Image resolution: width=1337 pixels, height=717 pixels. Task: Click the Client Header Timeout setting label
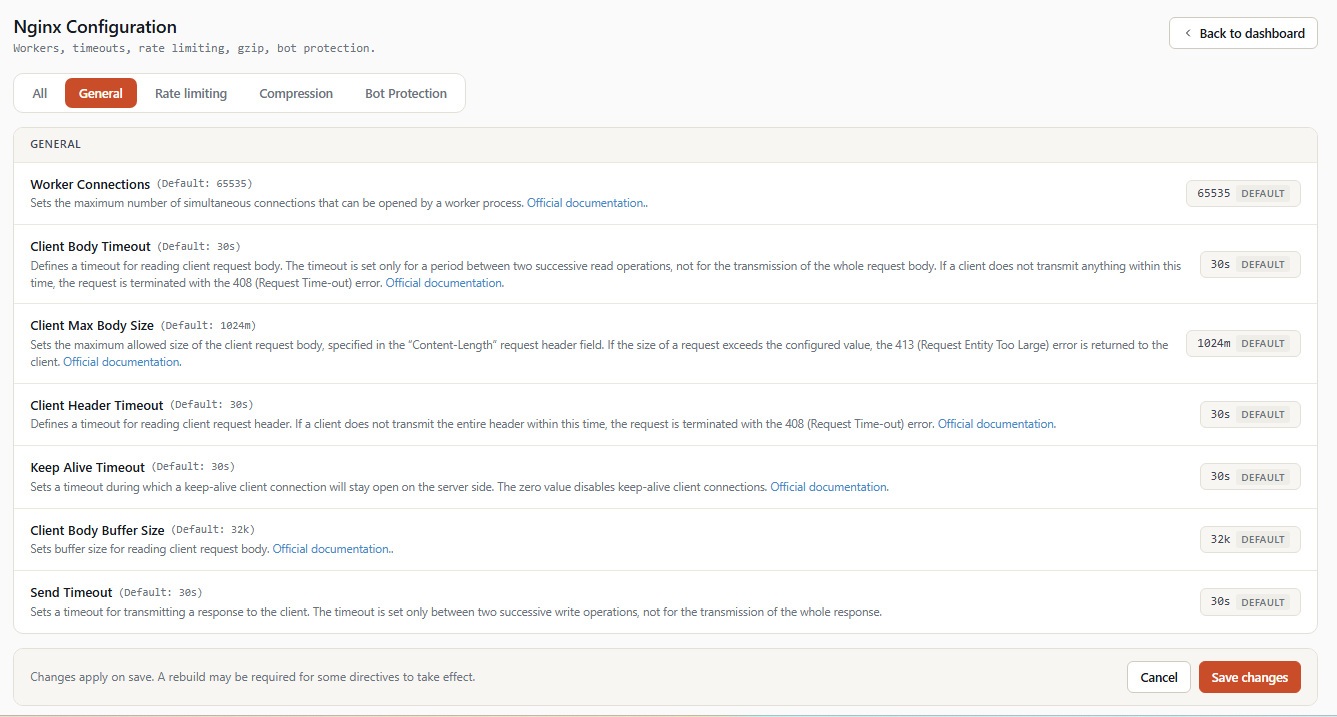coord(97,405)
